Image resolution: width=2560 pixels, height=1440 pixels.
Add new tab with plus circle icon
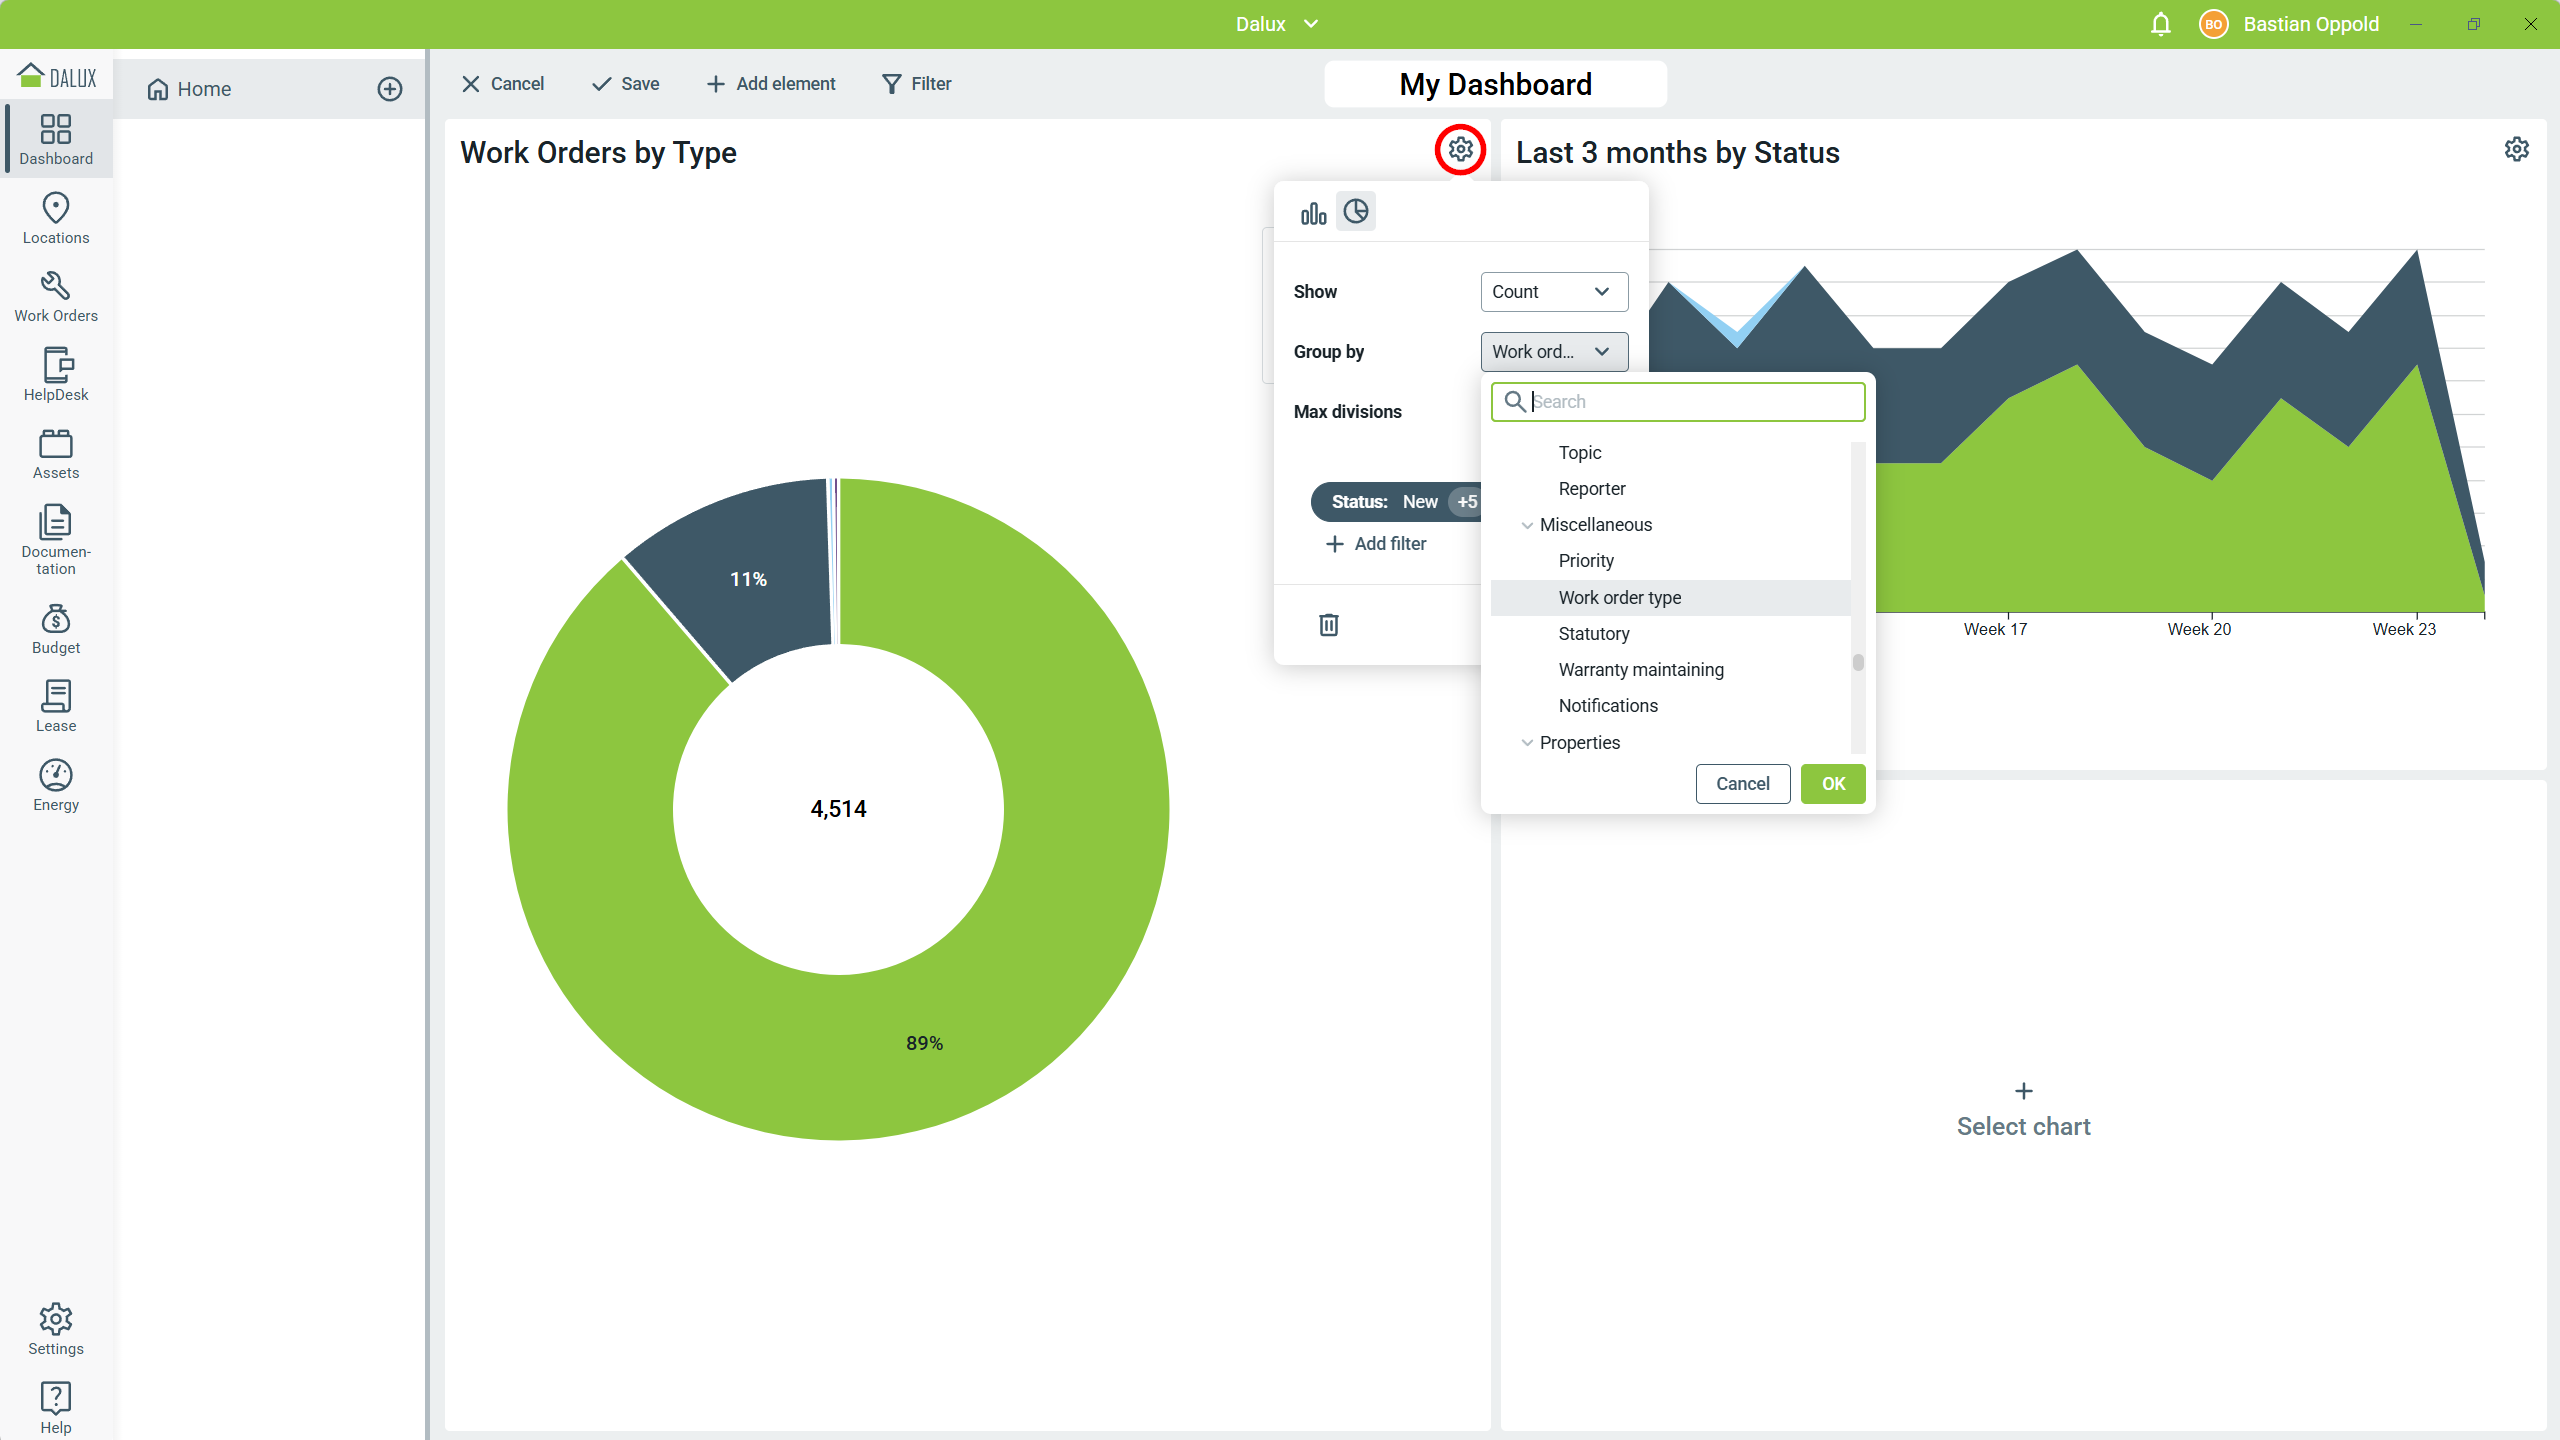pos(390,89)
